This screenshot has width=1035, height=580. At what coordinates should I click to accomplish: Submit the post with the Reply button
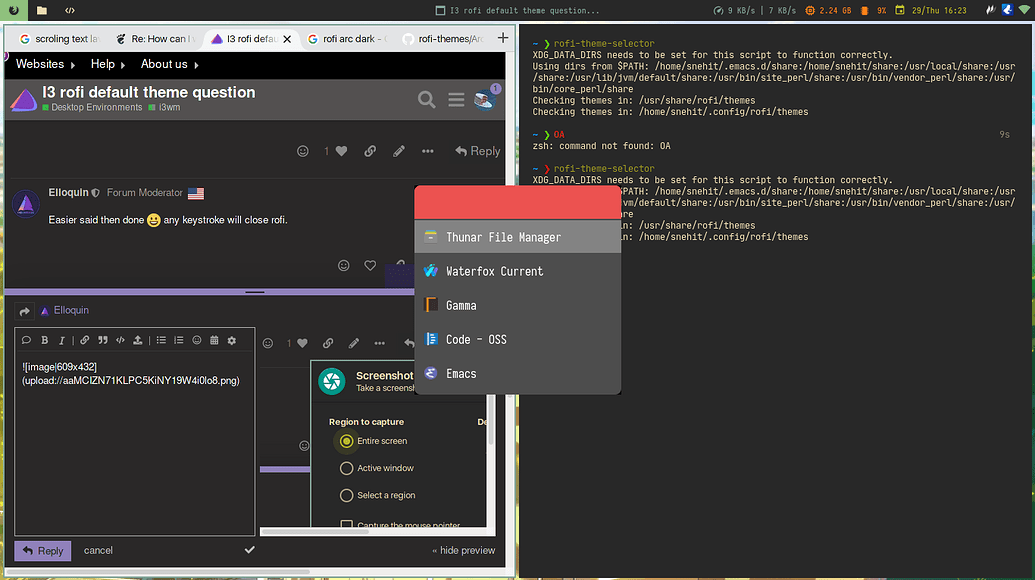click(x=42, y=550)
